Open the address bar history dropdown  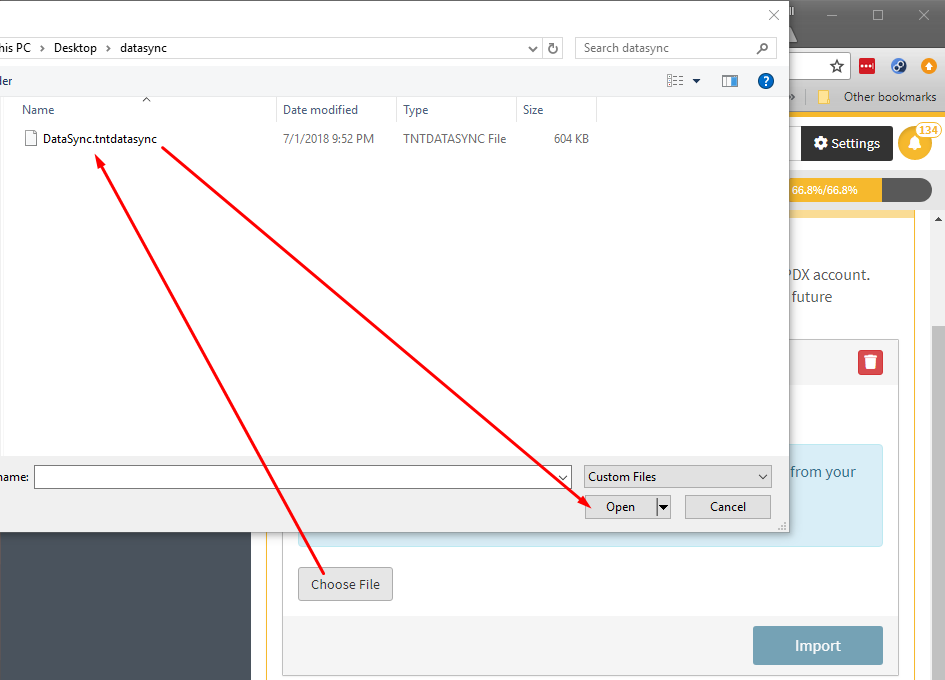pos(533,48)
